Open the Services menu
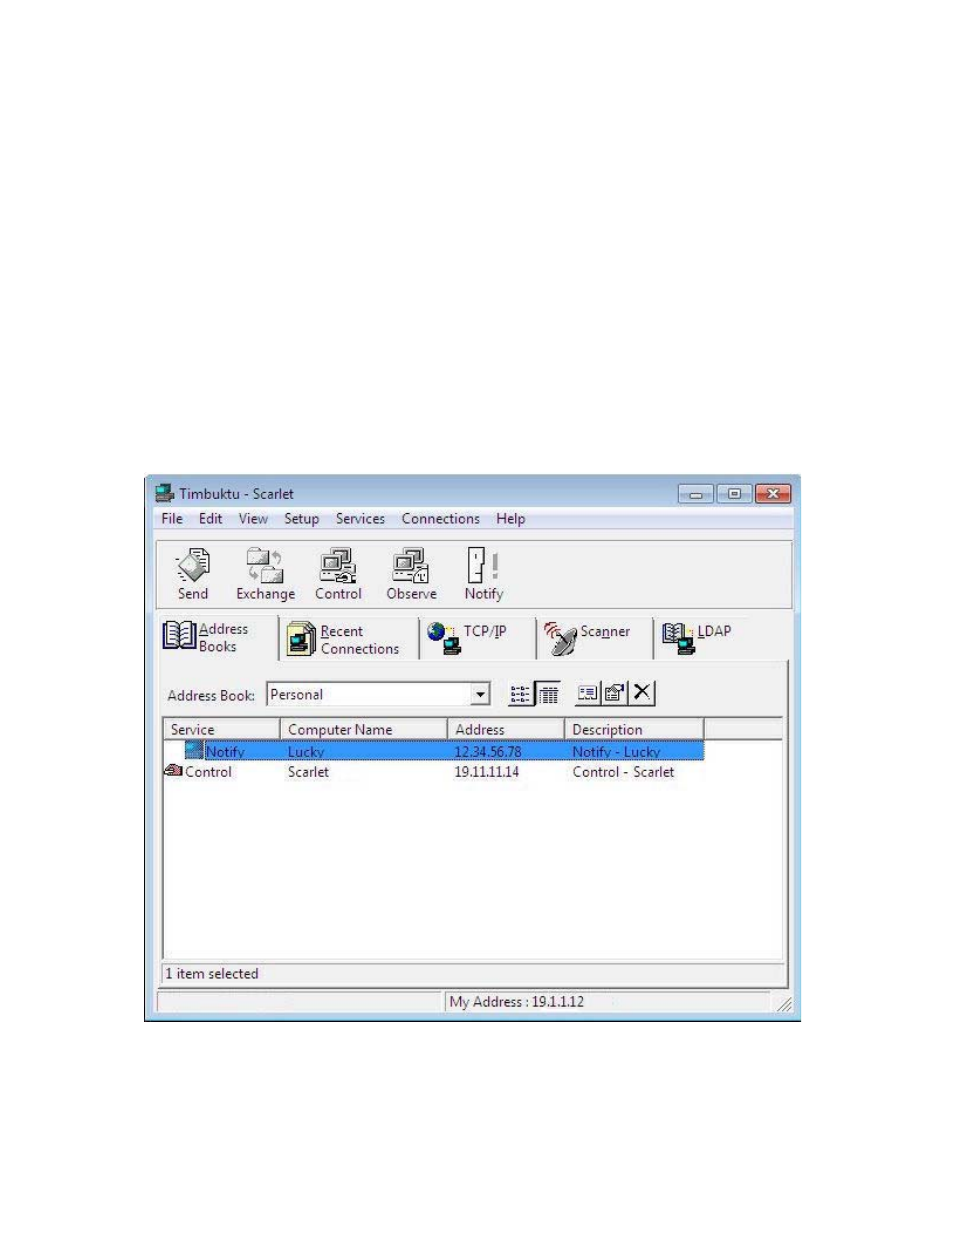Viewport: 954px width, 1235px height. click(360, 519)
